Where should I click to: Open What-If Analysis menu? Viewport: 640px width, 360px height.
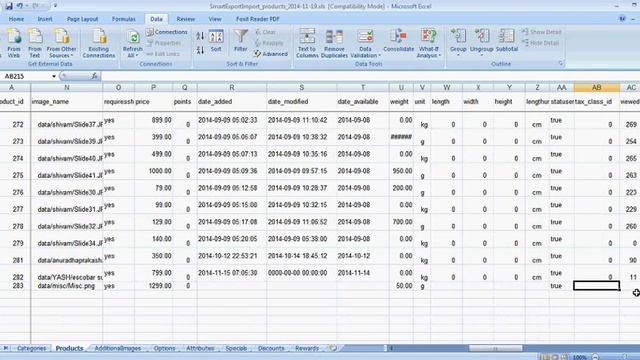coord(428,43)
